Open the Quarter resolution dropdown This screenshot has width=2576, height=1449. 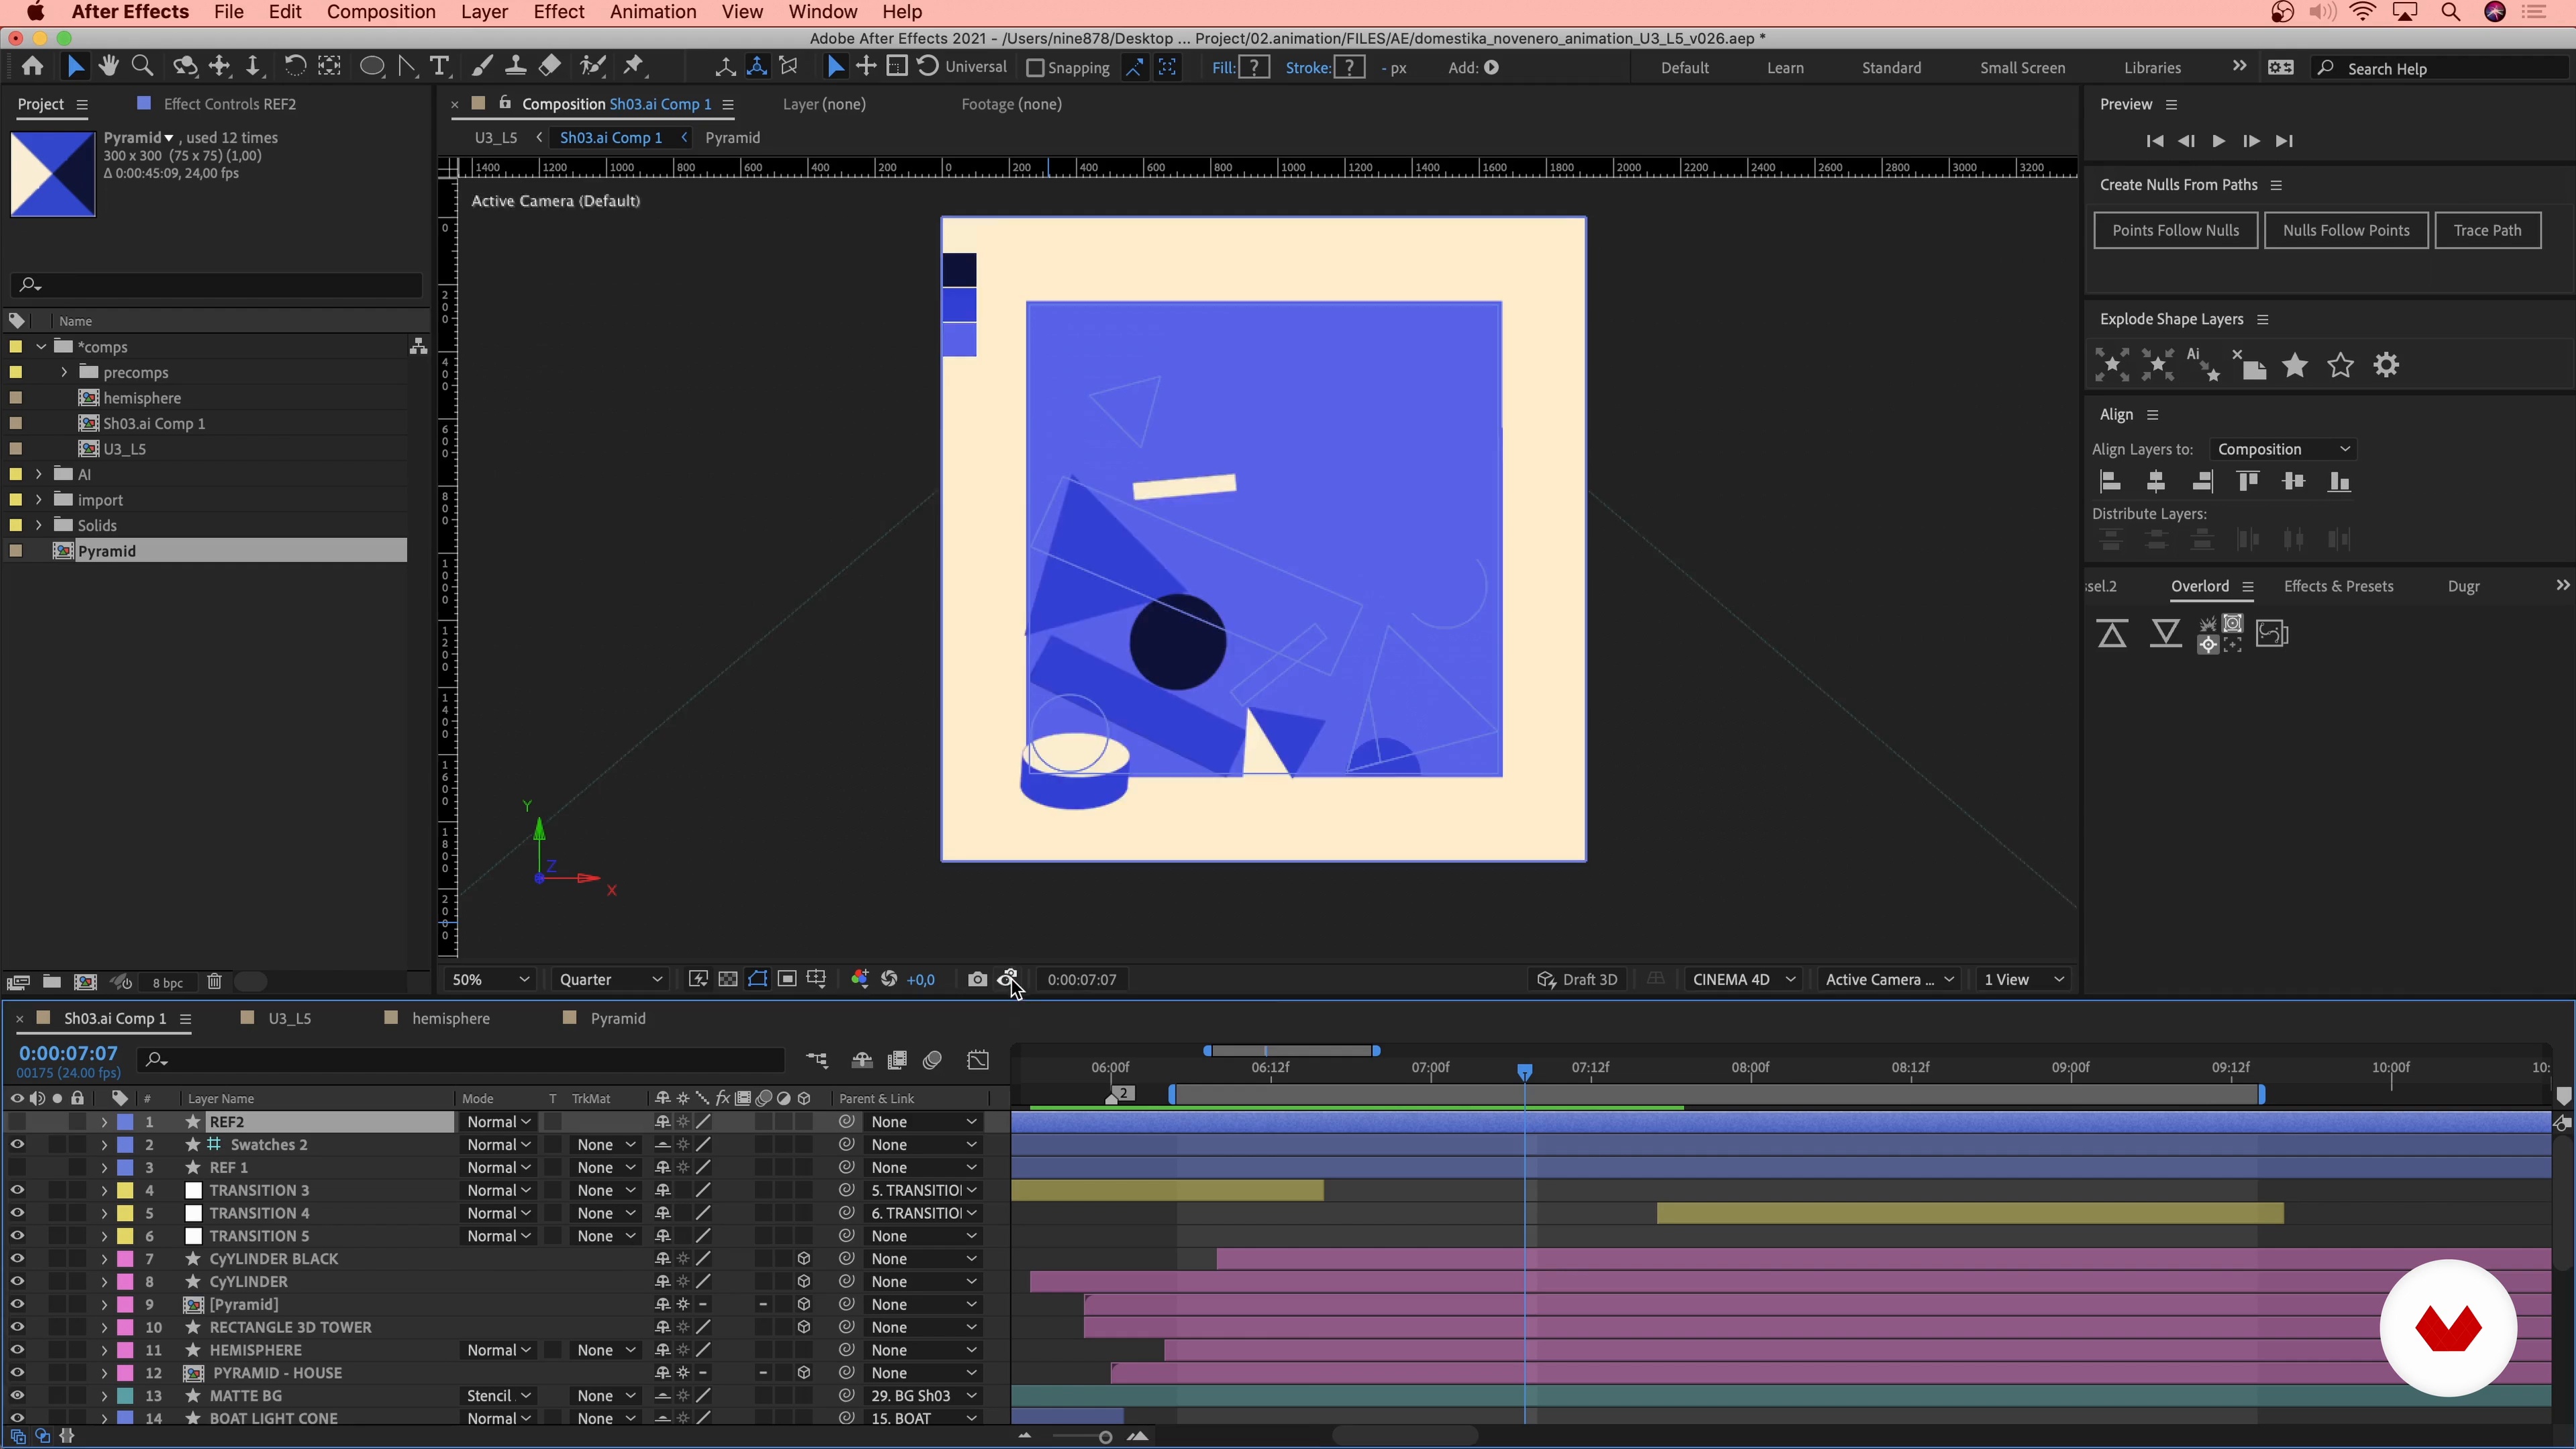tap(610, 980)
